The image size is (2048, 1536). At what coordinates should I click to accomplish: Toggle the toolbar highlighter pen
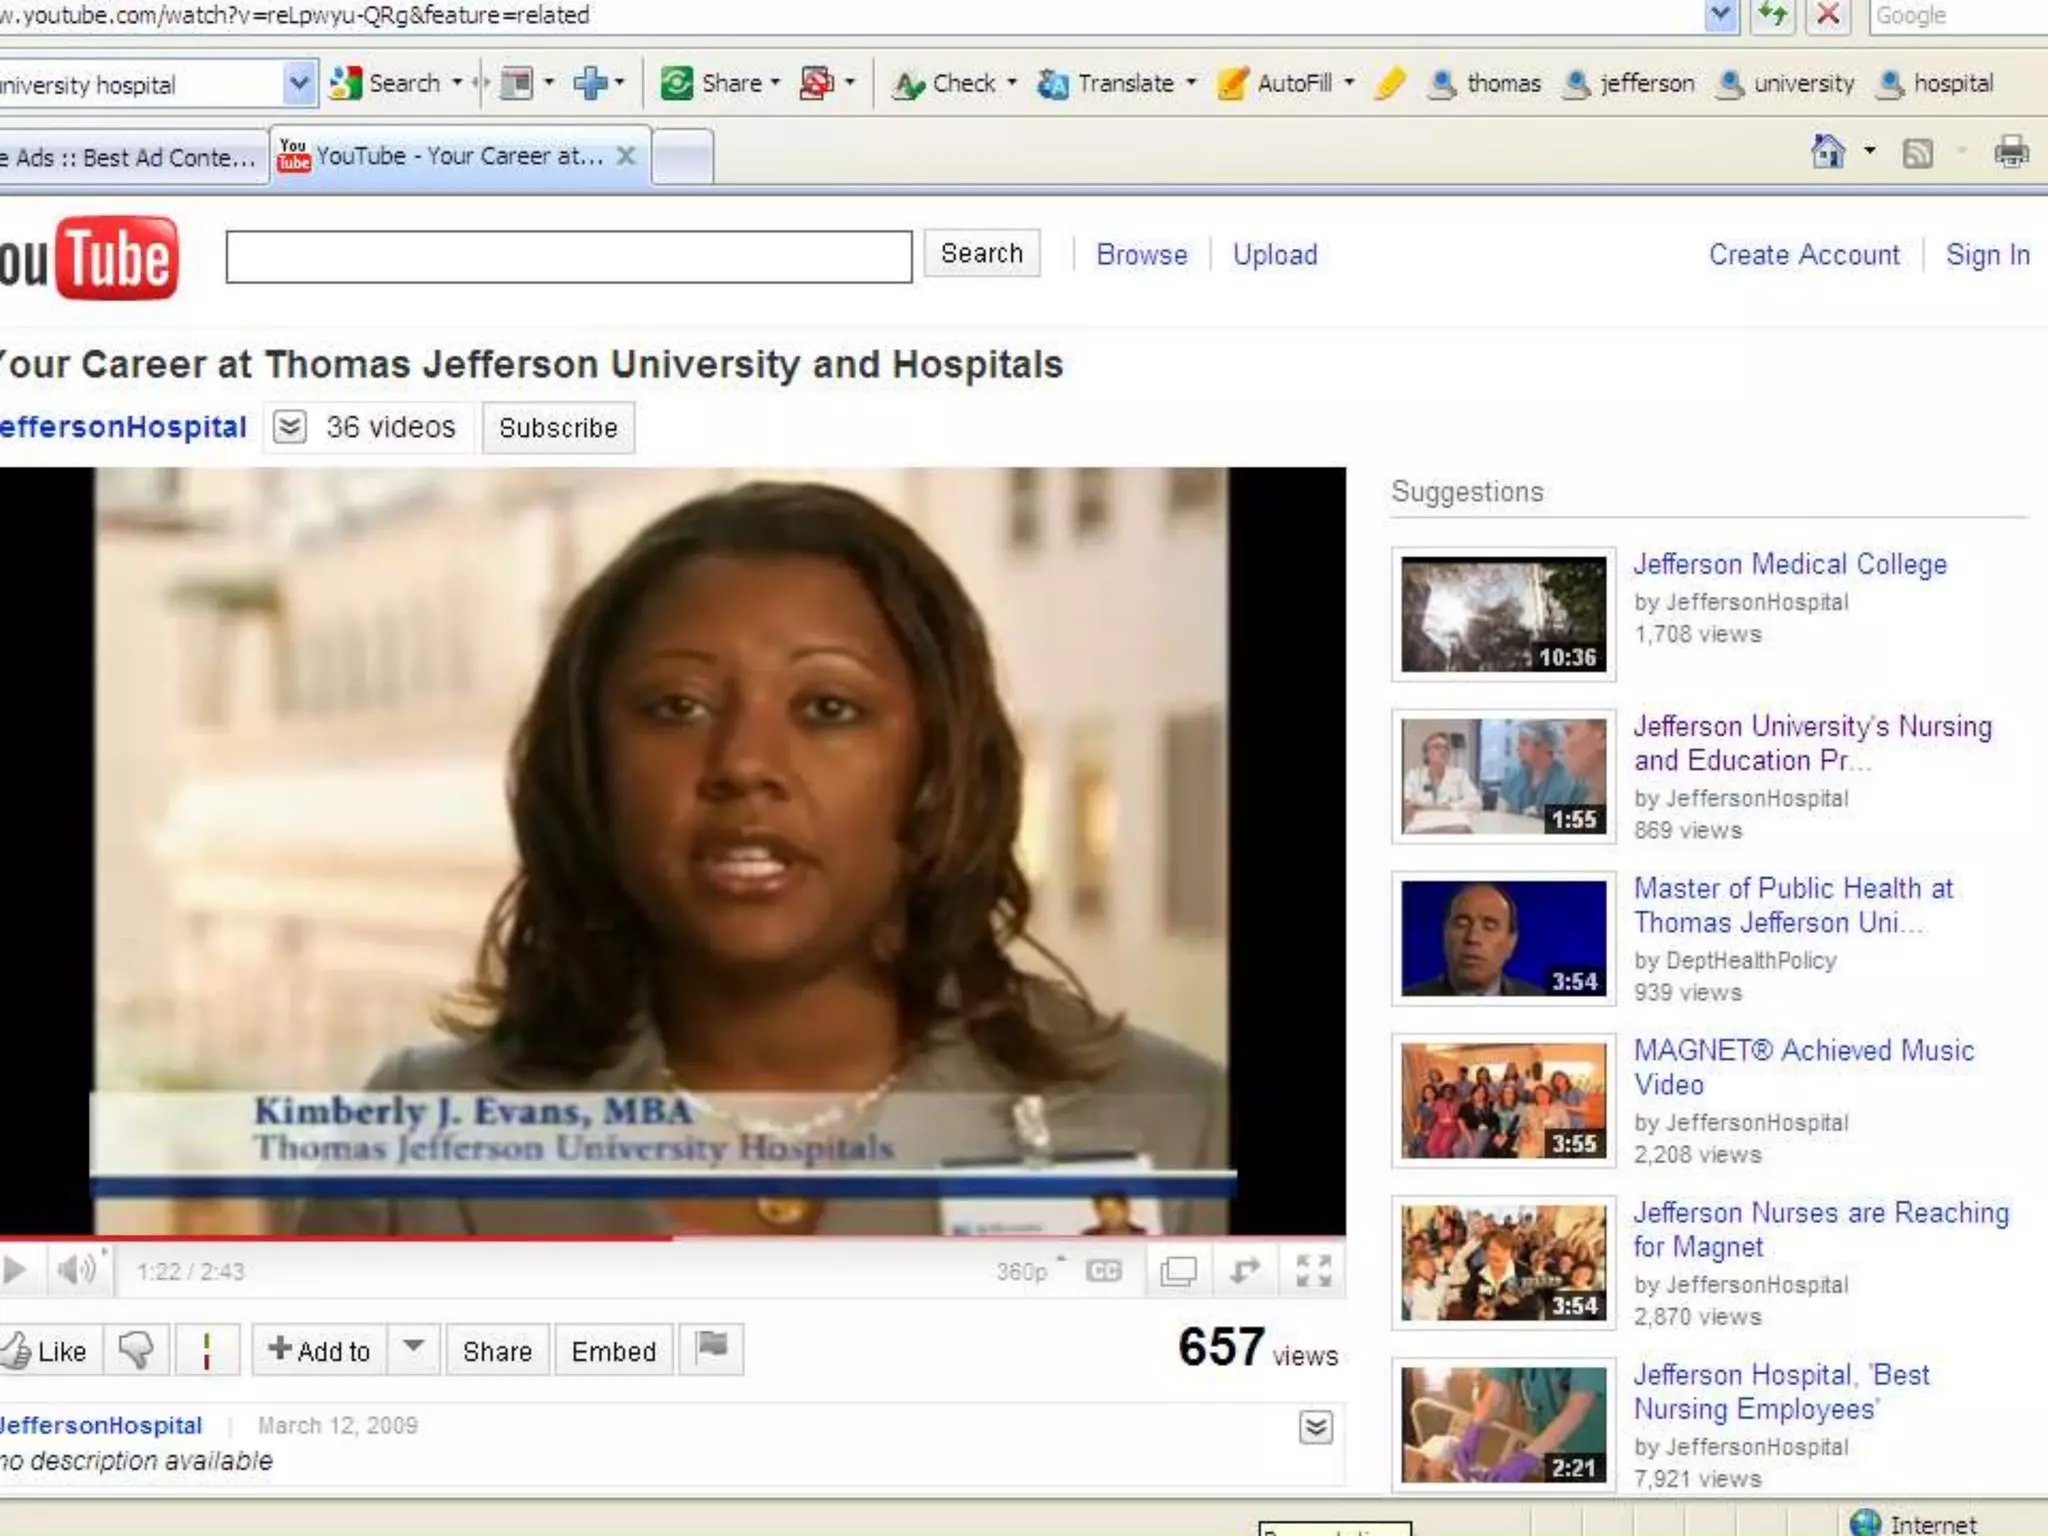1390,84
